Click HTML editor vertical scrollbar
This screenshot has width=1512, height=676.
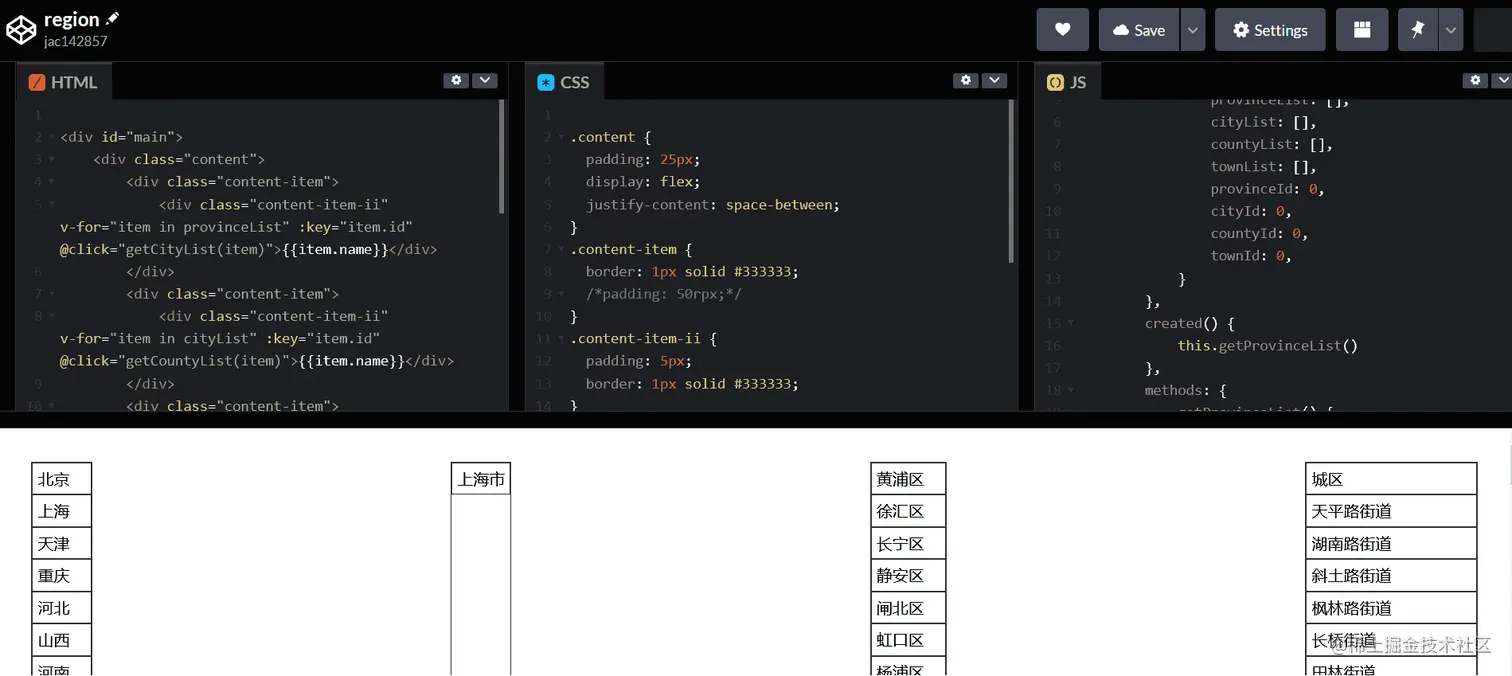click(x=501, y=156)
